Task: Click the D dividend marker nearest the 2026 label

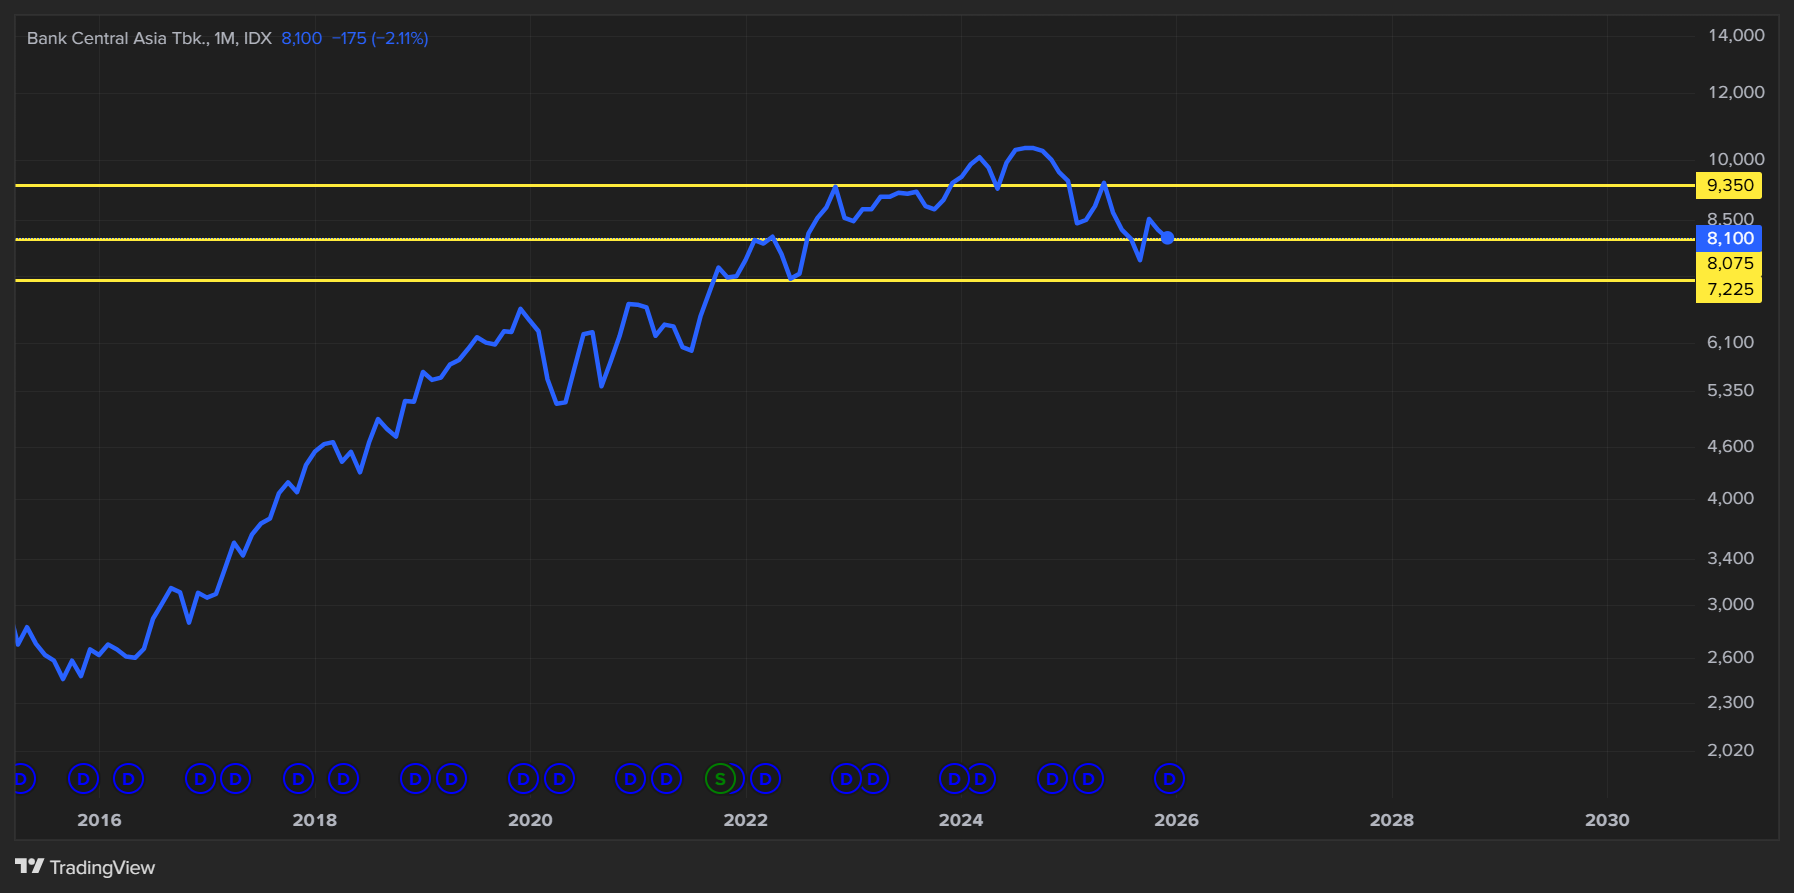Action: click(1169, 779)
